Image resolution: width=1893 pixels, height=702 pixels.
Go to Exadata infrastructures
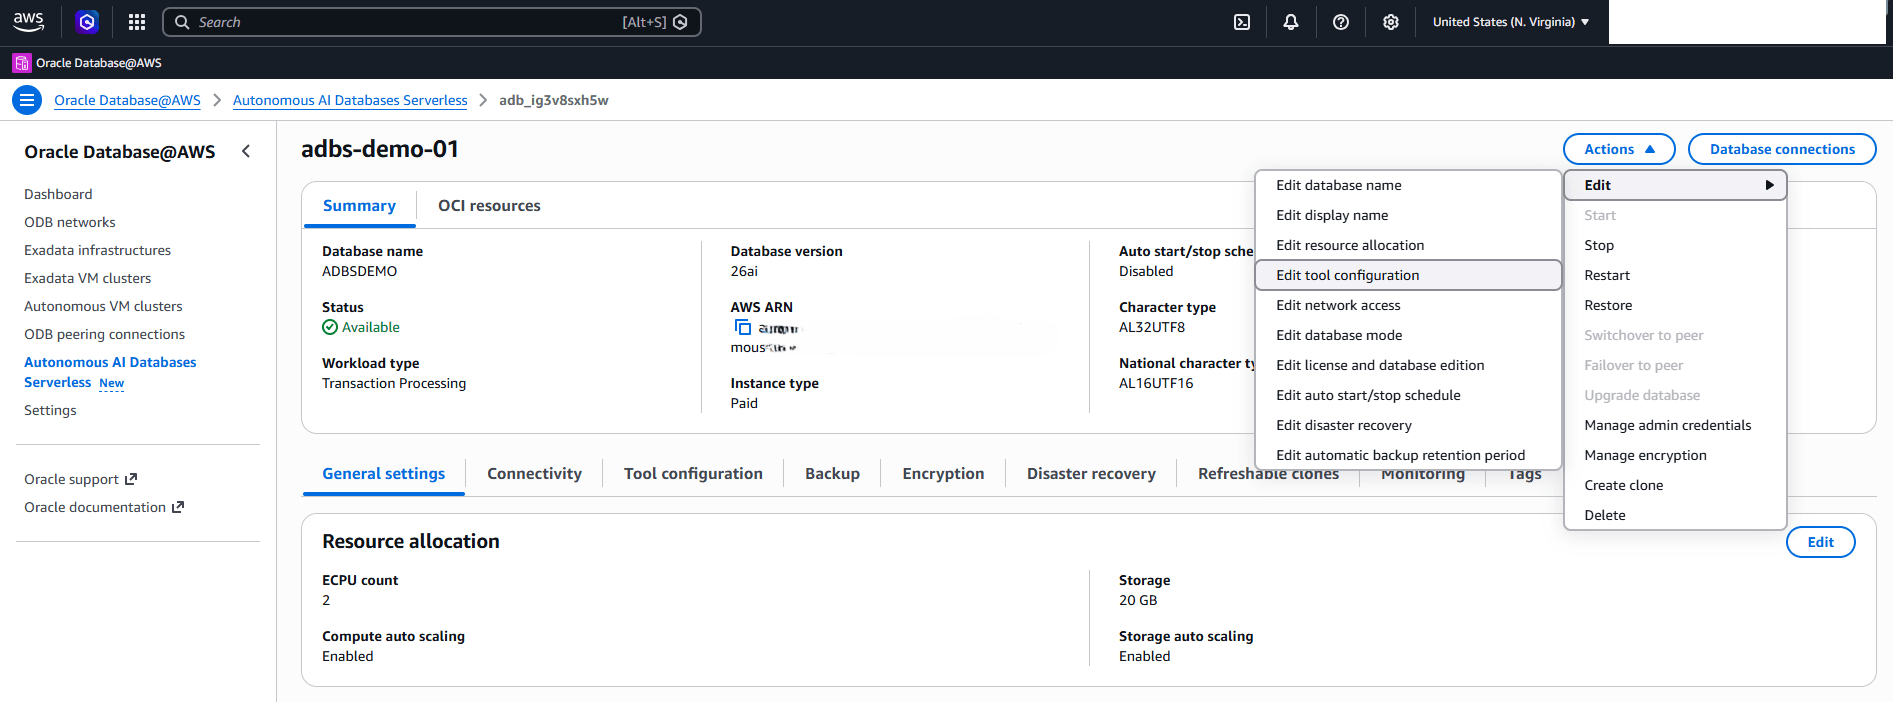pos(98,250)
